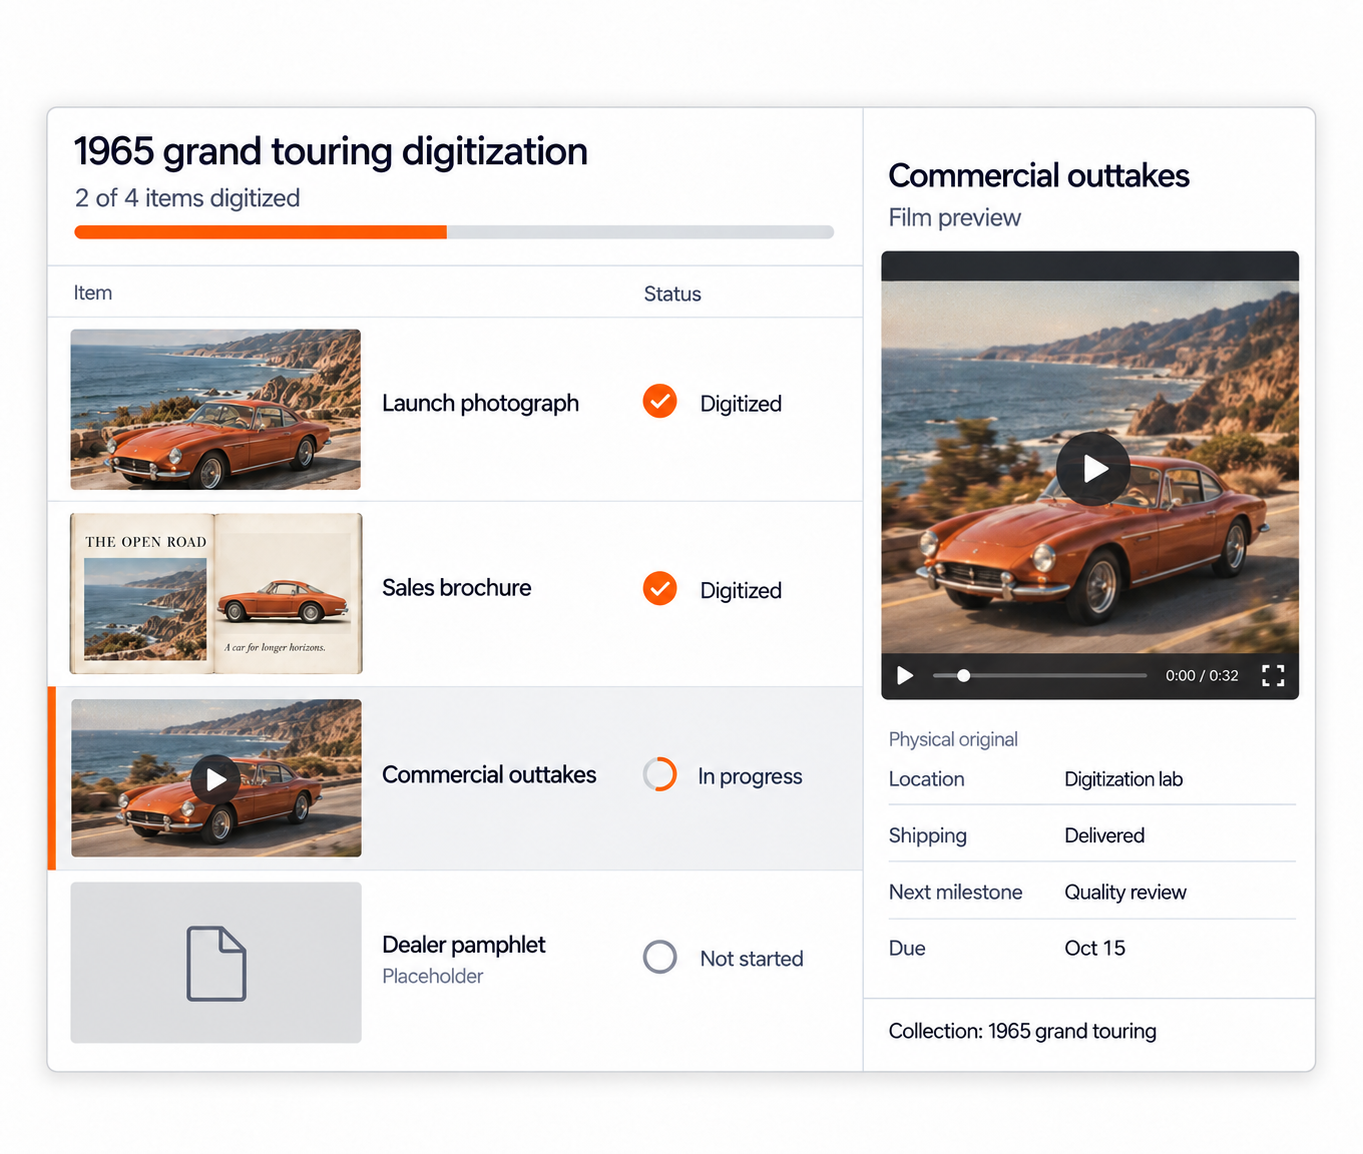Click the video seek bar handle
This screenshot has width=1363, height=1154.
(963, 676)
